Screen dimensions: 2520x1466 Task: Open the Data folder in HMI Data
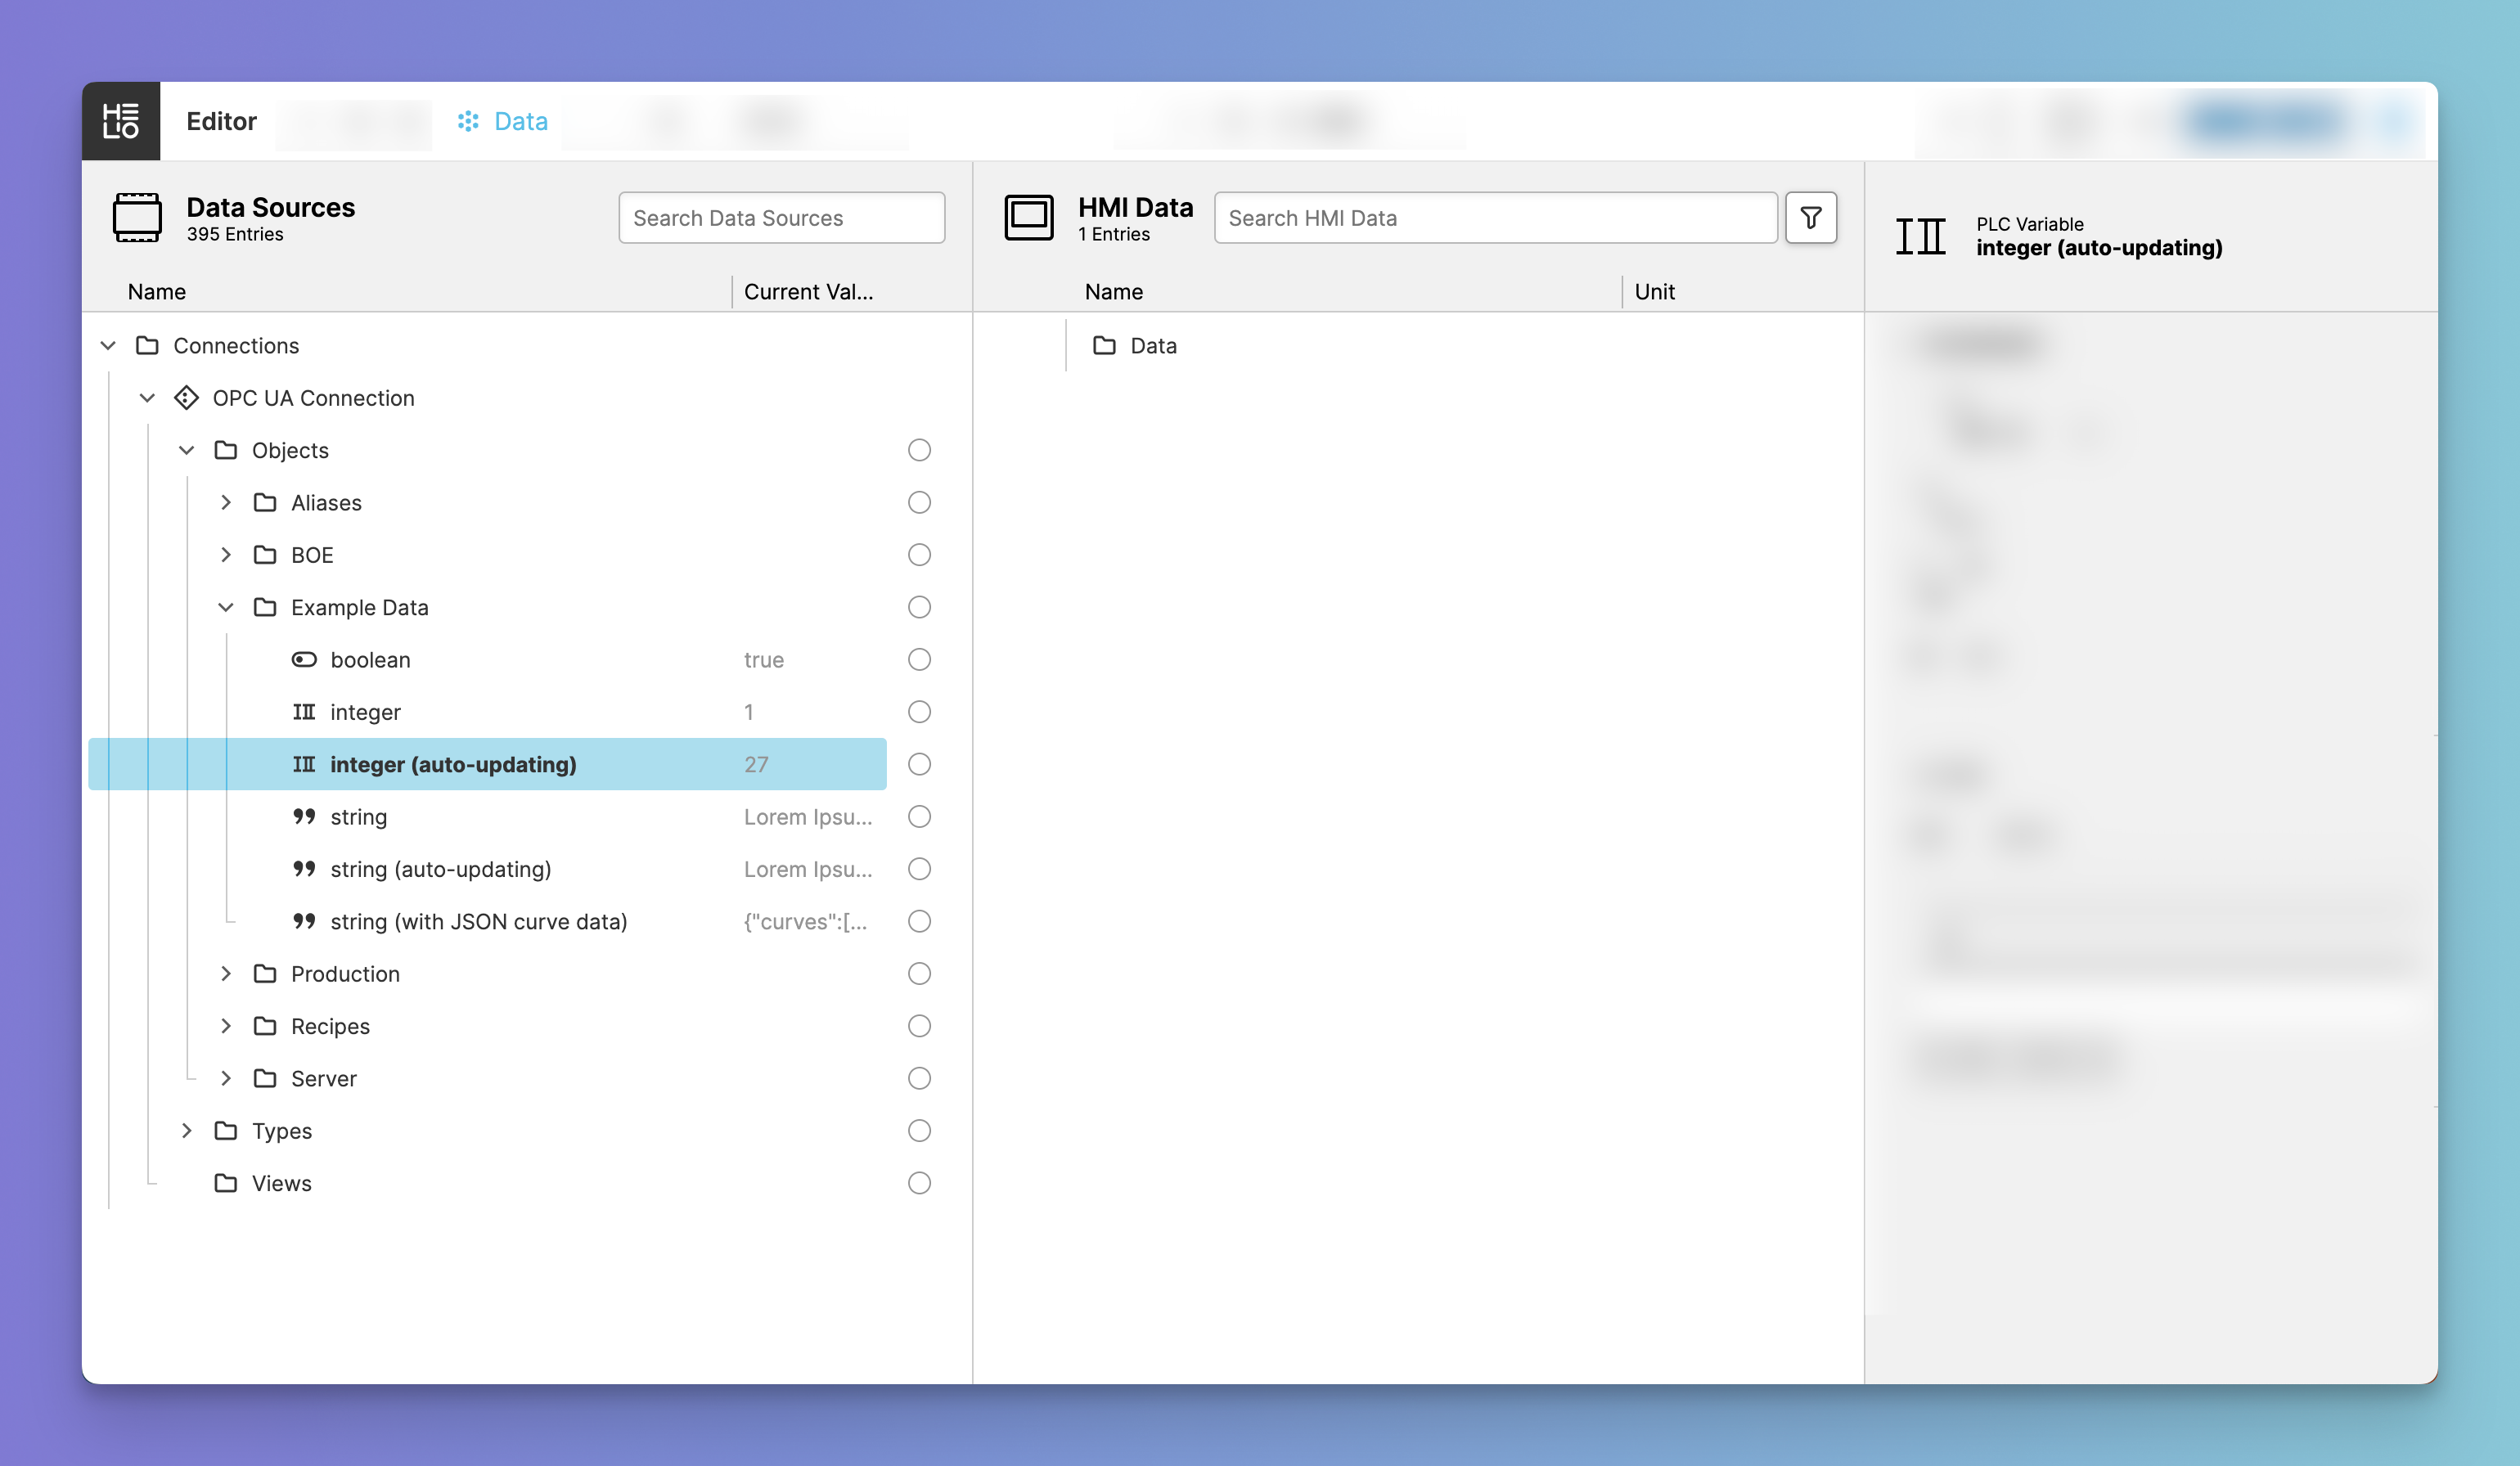1152,346
